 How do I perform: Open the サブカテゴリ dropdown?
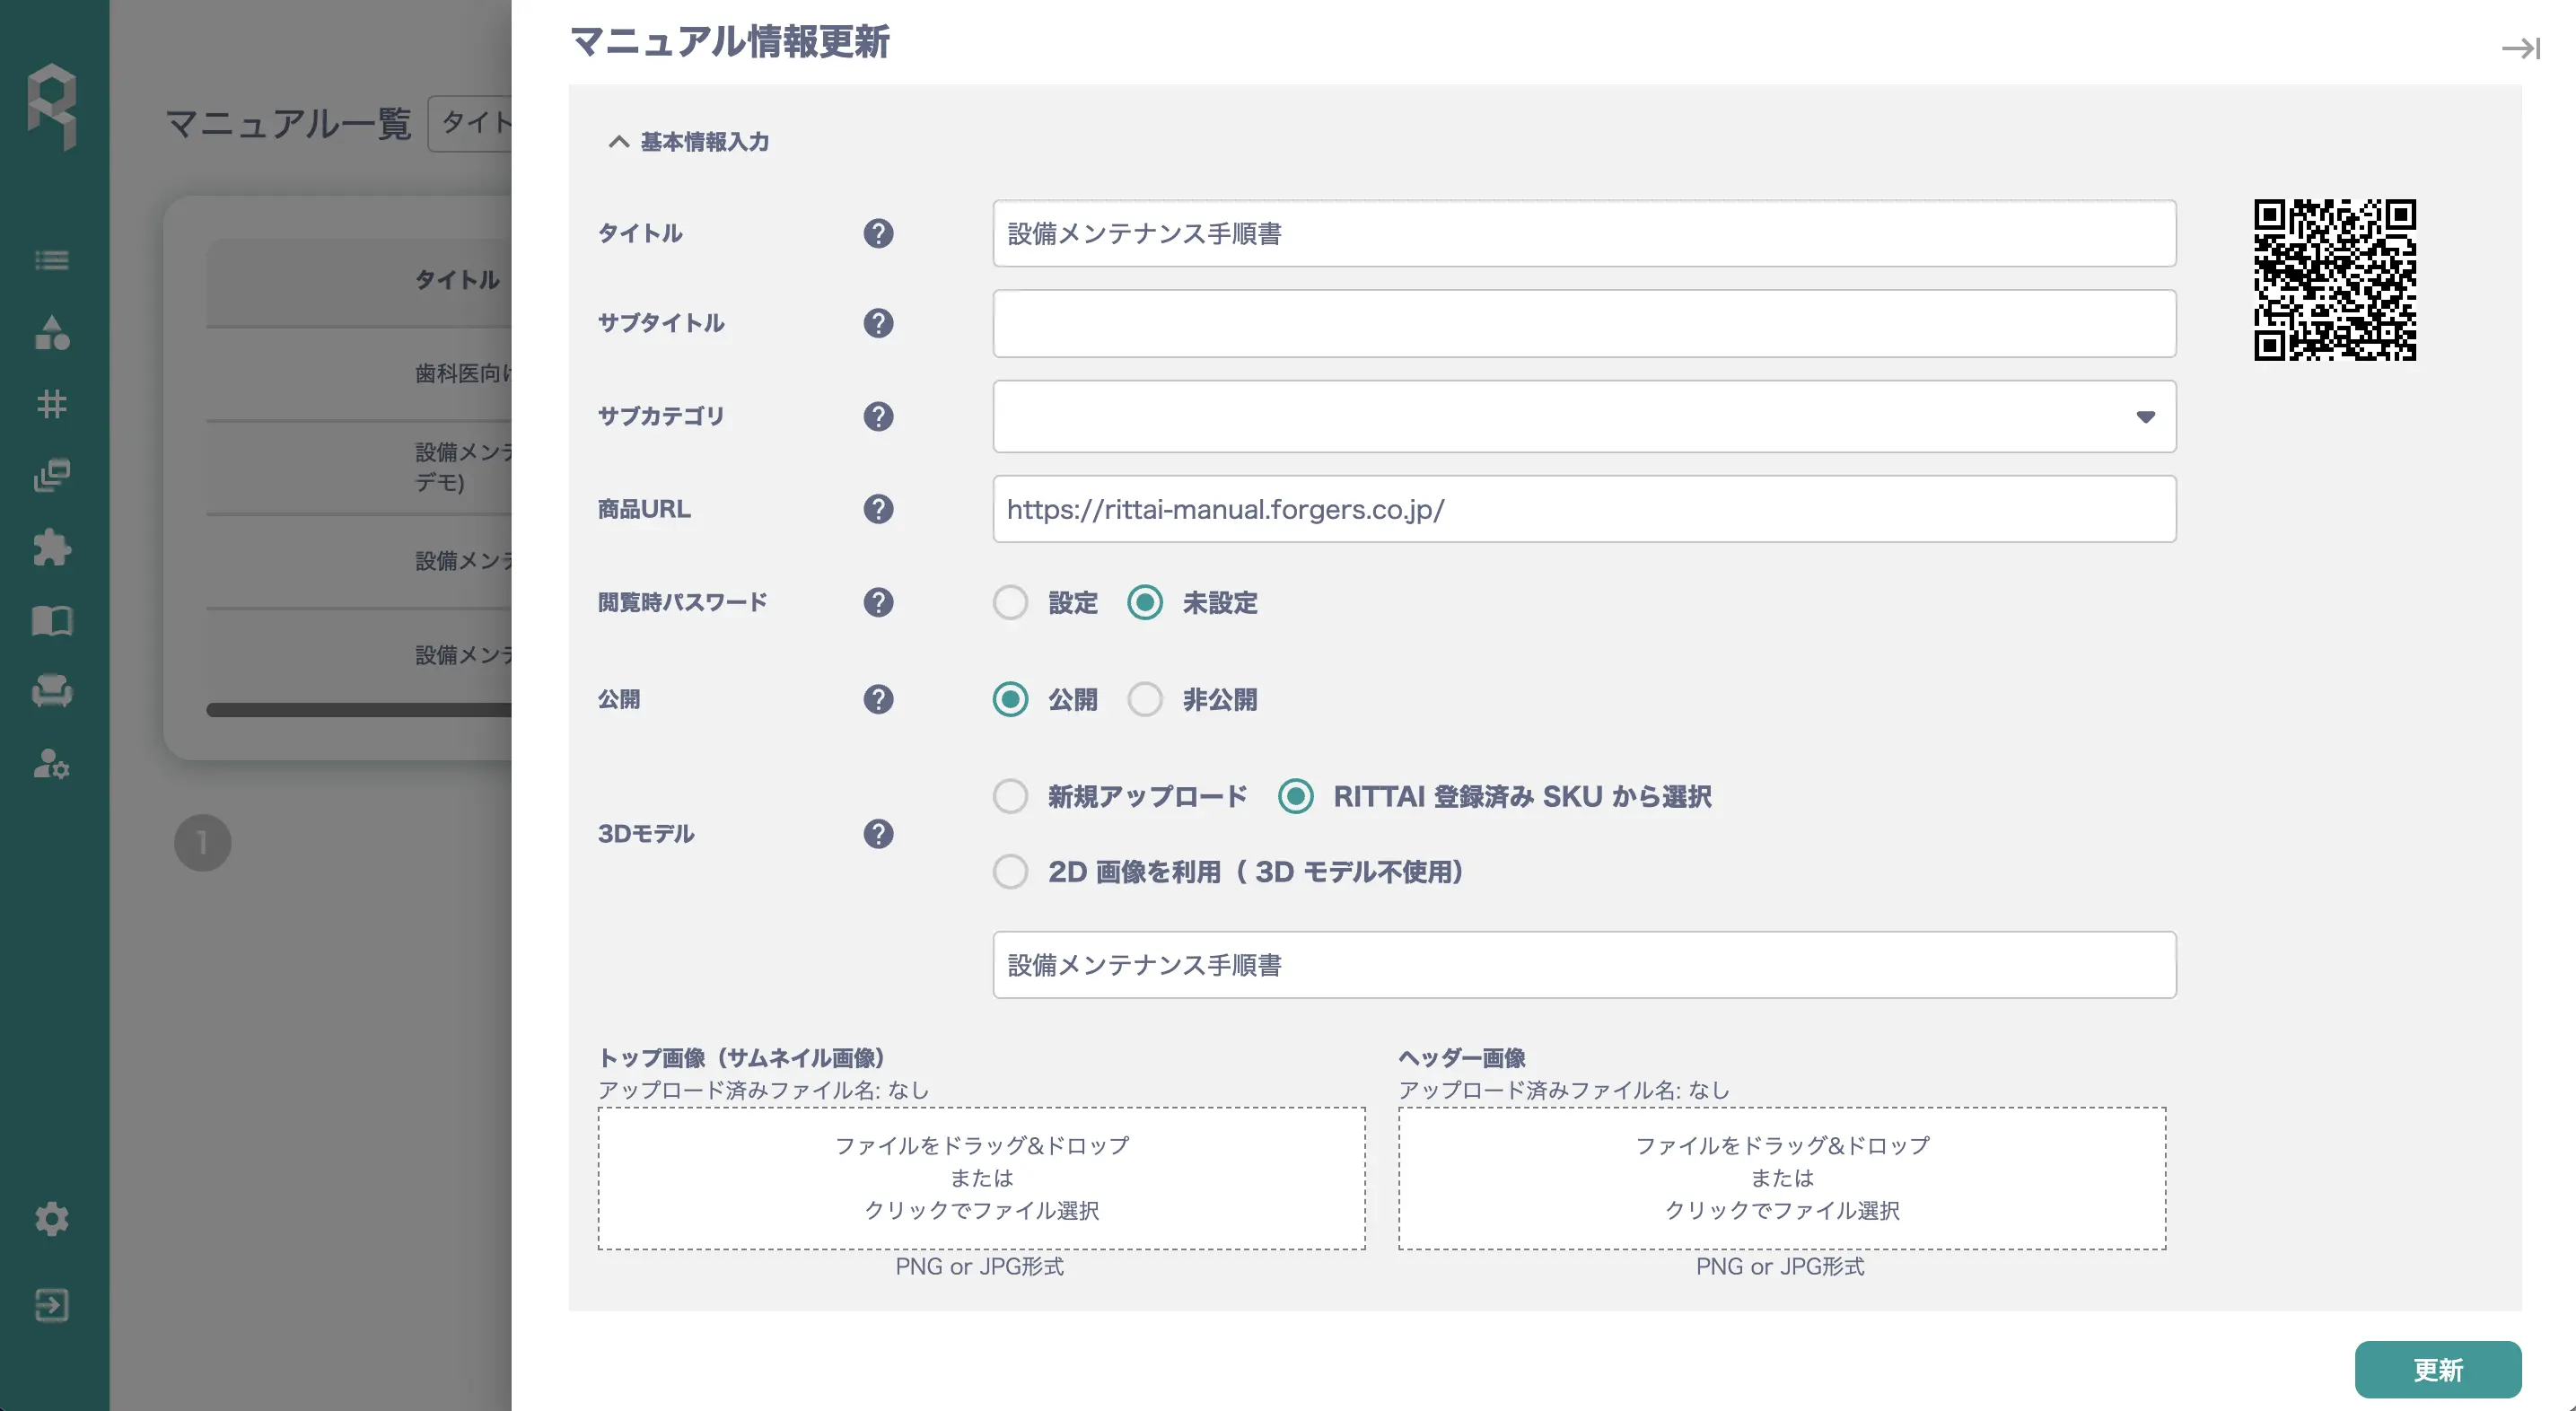click(1583, 416)
